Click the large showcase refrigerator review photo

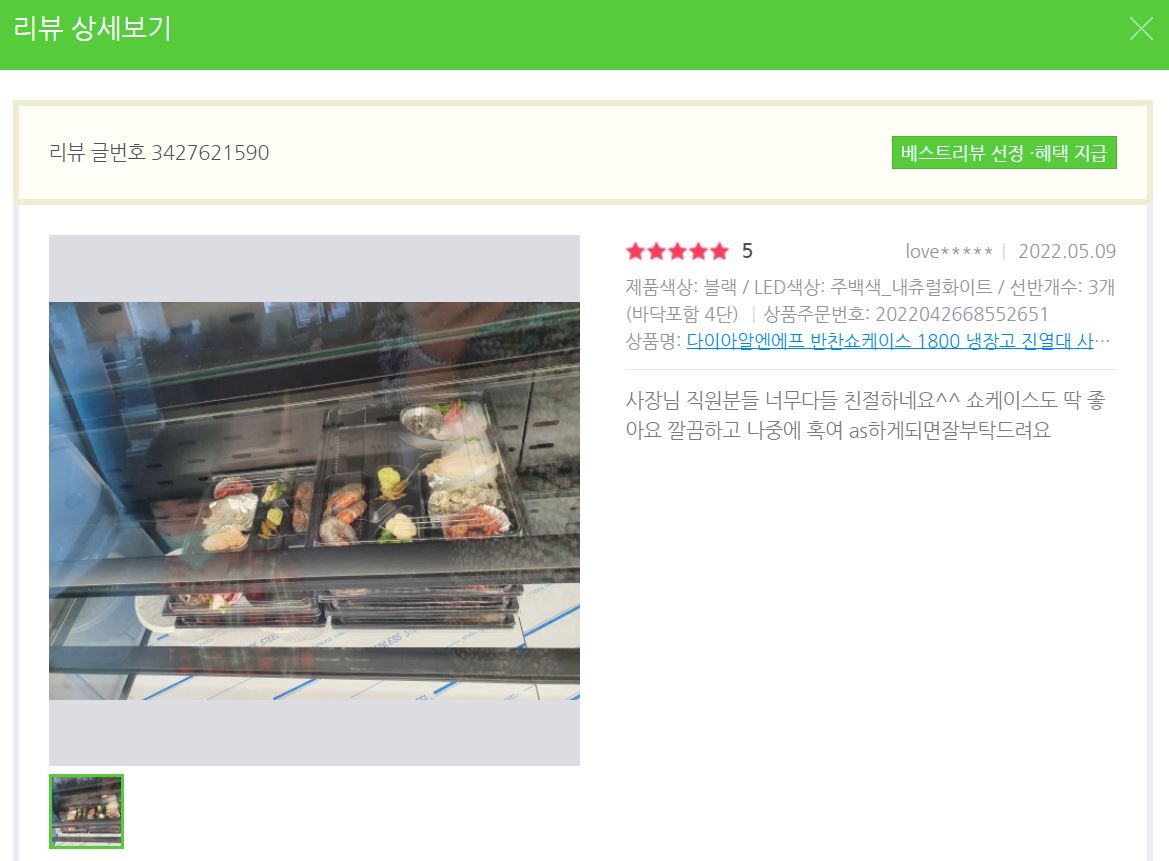click(314, 500)
